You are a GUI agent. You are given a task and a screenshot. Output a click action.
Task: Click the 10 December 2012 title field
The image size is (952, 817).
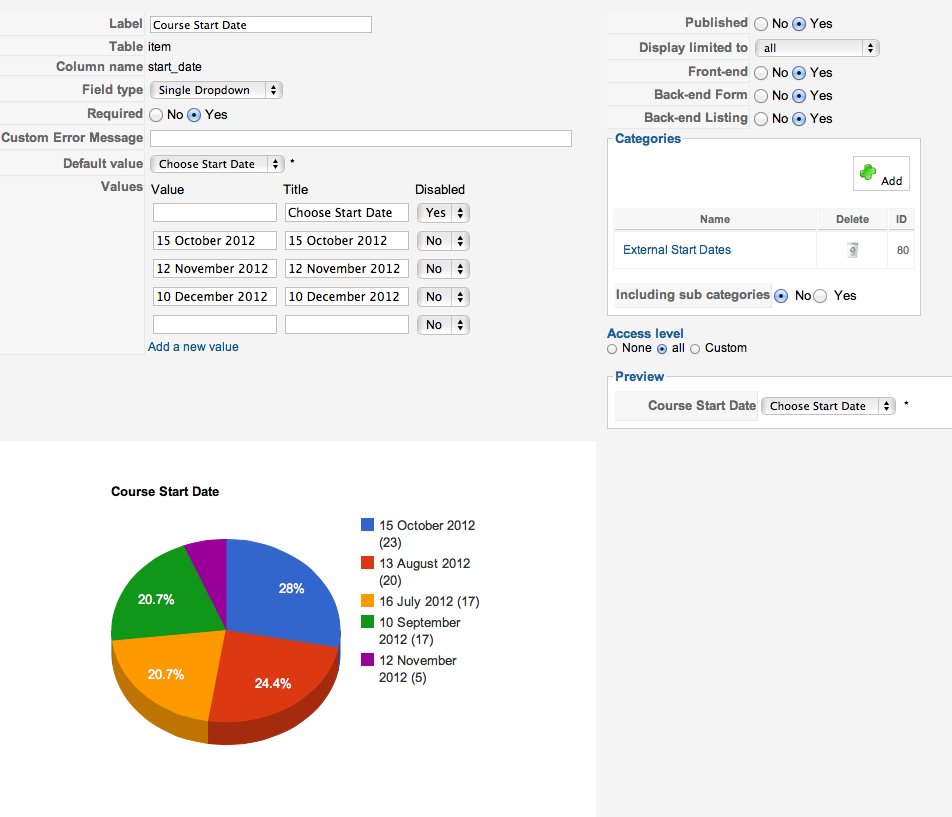[347, 296]
